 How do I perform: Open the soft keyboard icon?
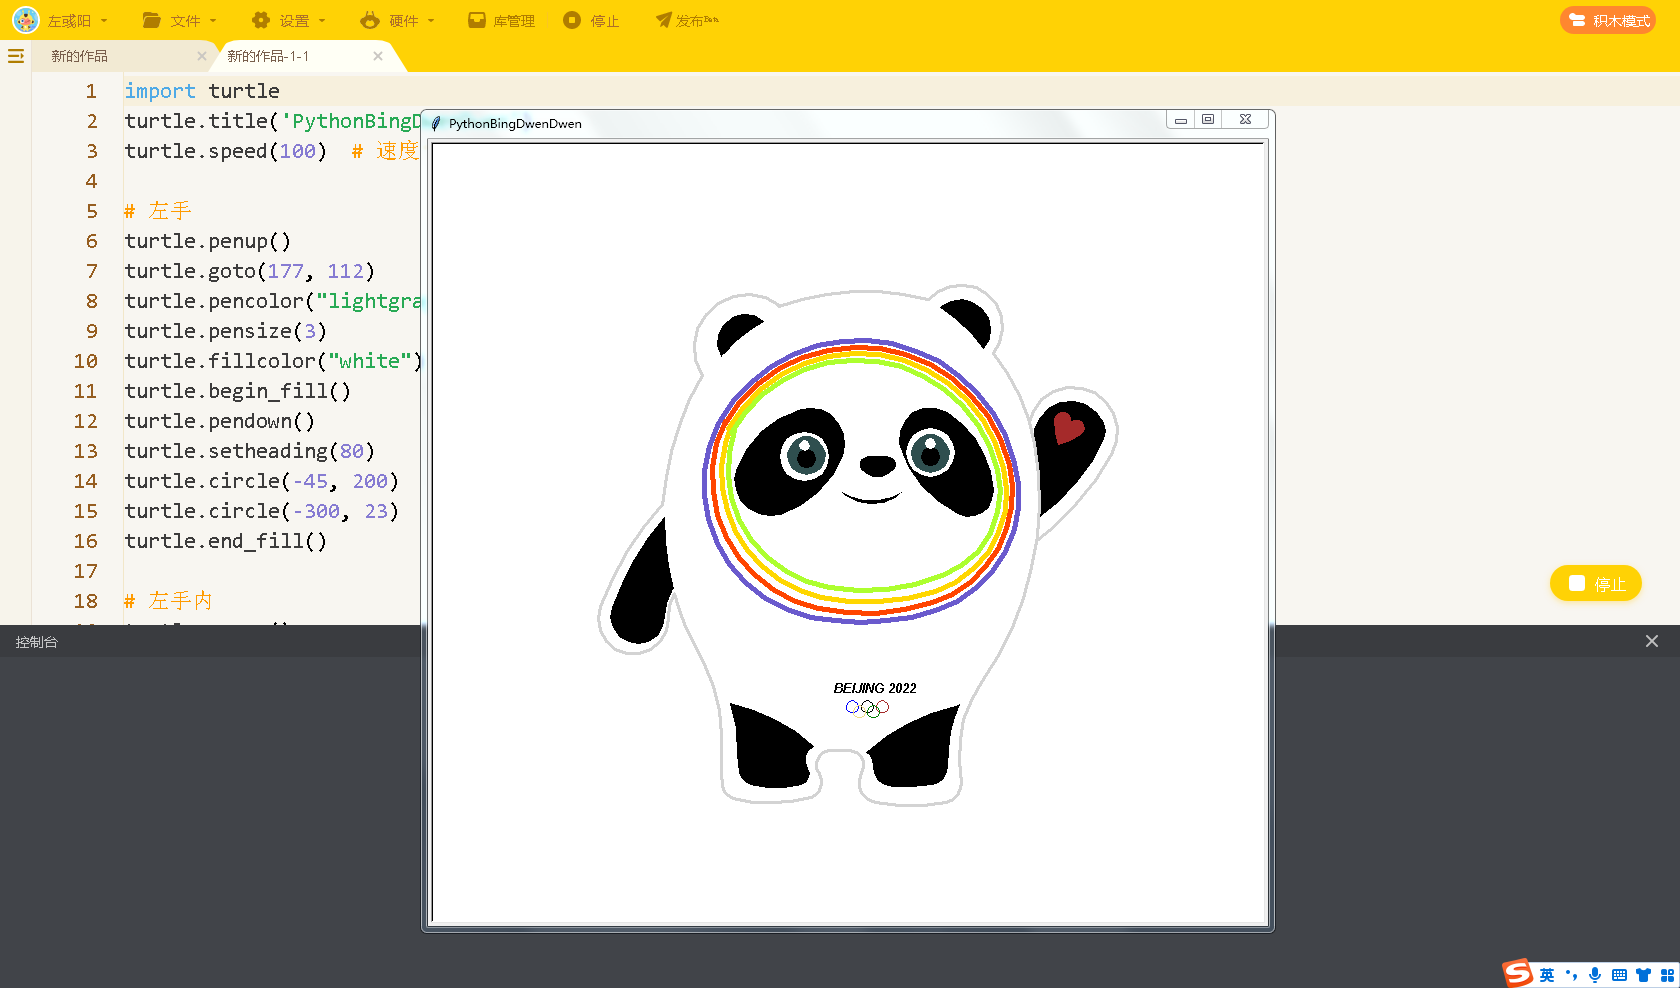pyautogui.click(x=1619, y=975)
